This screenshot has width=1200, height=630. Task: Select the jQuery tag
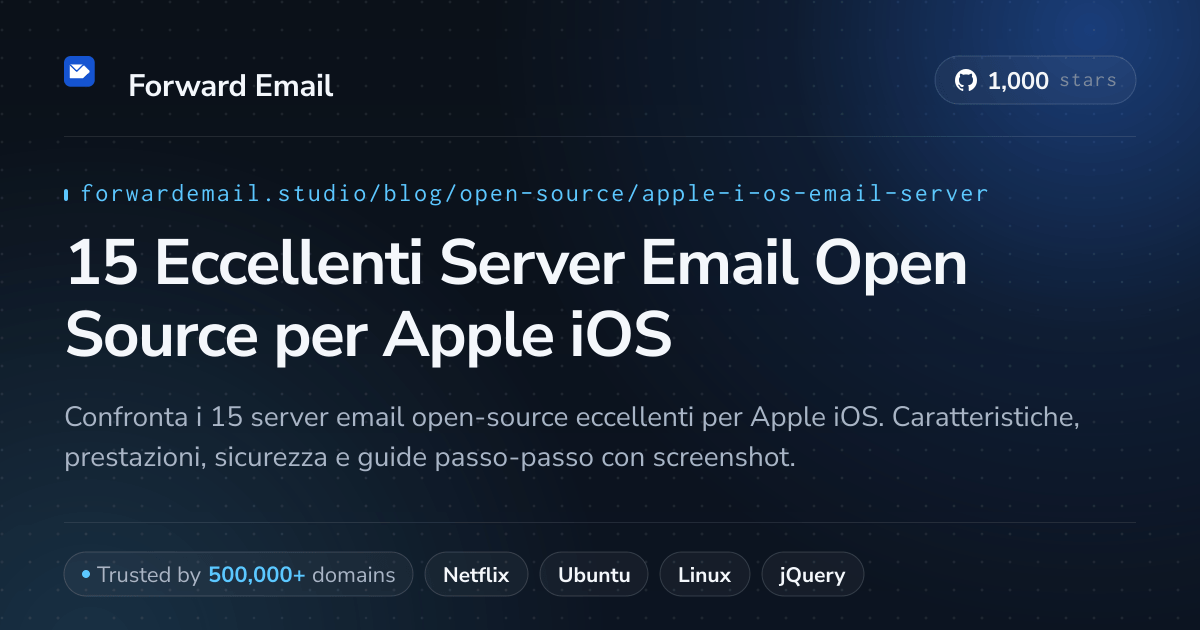813,575
